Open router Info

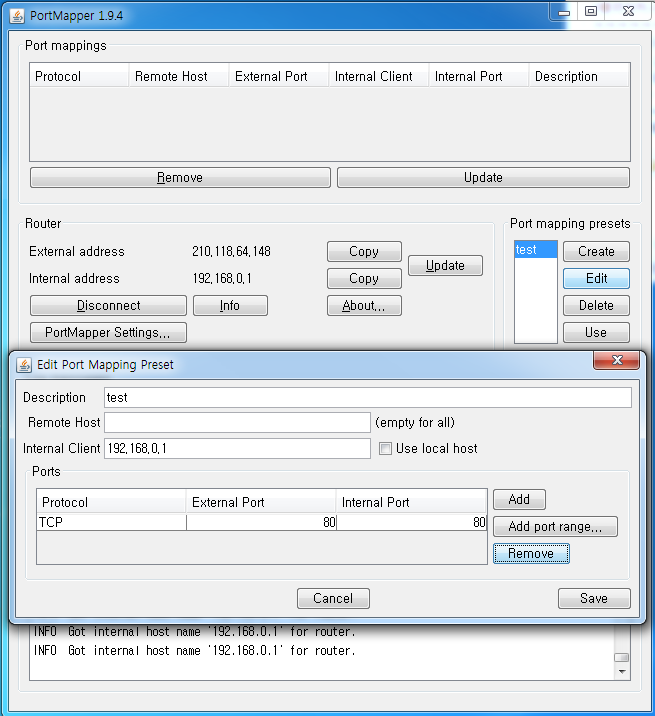point(230,305)
